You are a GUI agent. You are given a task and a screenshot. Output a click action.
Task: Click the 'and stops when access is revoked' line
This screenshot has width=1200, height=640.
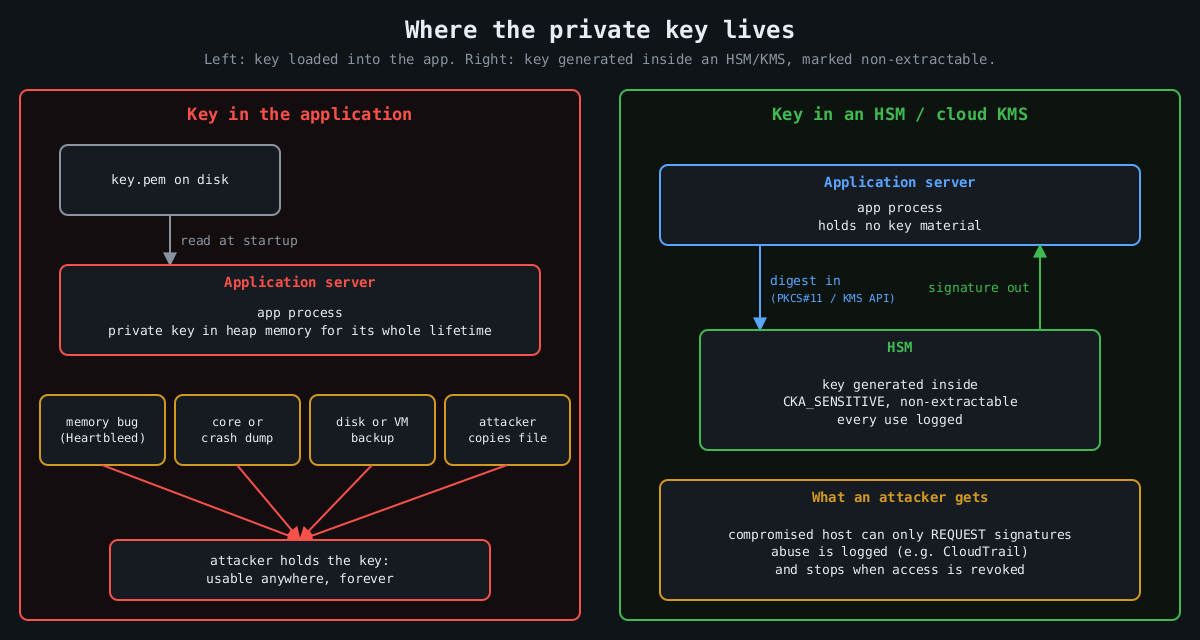(900, 569)
